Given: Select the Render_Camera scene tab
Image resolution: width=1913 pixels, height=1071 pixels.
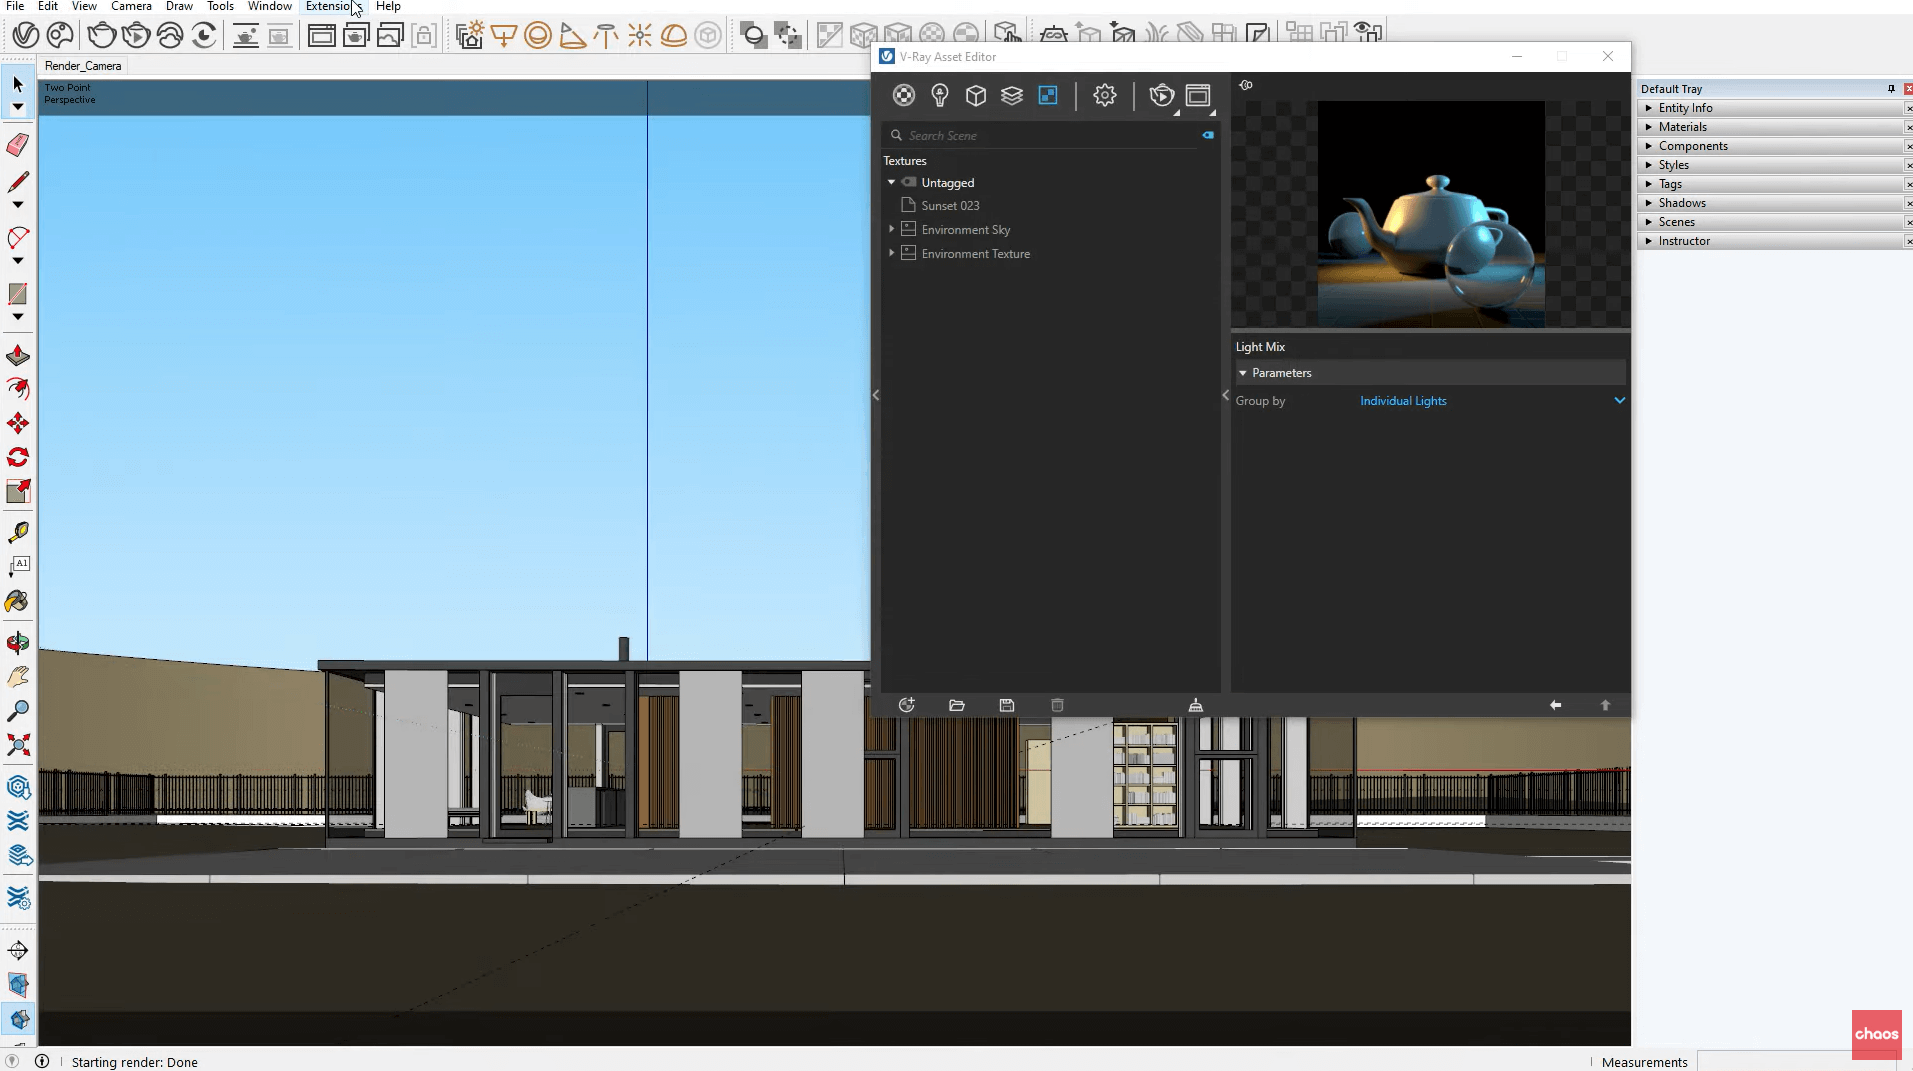Looking at the screenshot, I should click(x=83, y=66).
